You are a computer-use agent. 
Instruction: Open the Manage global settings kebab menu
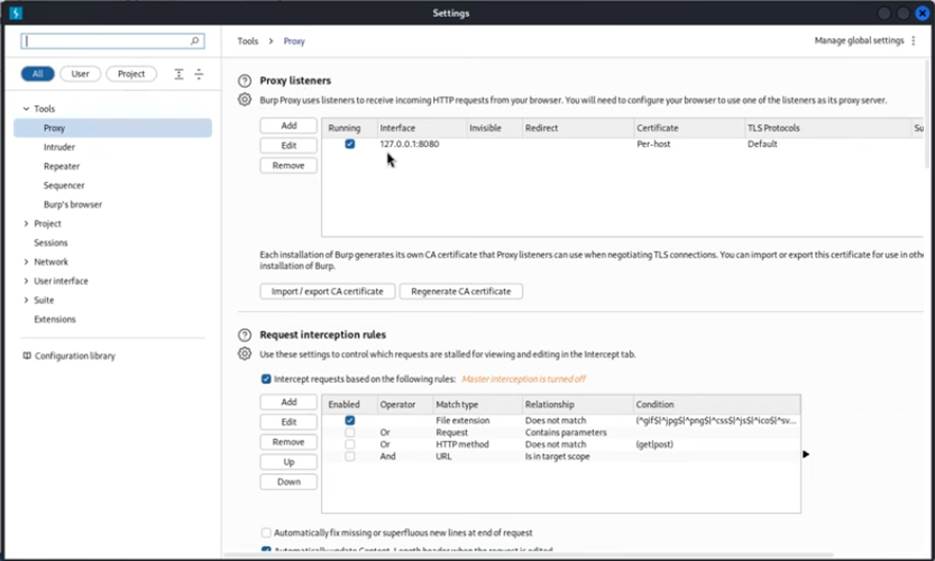coord(914,41)
